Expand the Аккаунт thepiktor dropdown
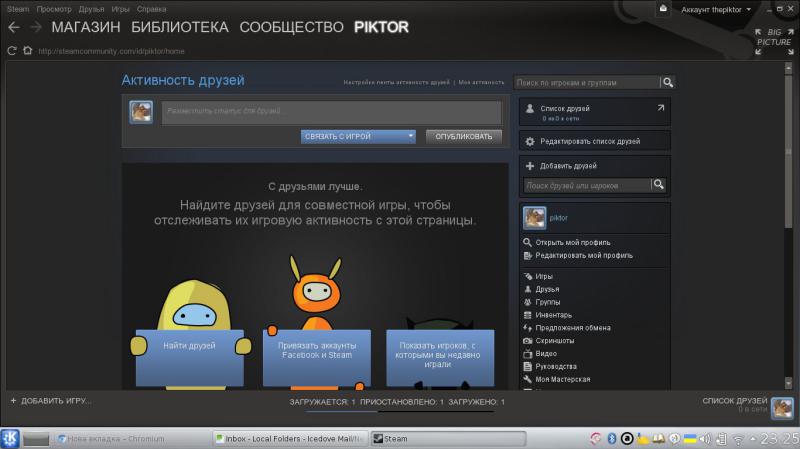The image size is (800, 449). (716, 9)
